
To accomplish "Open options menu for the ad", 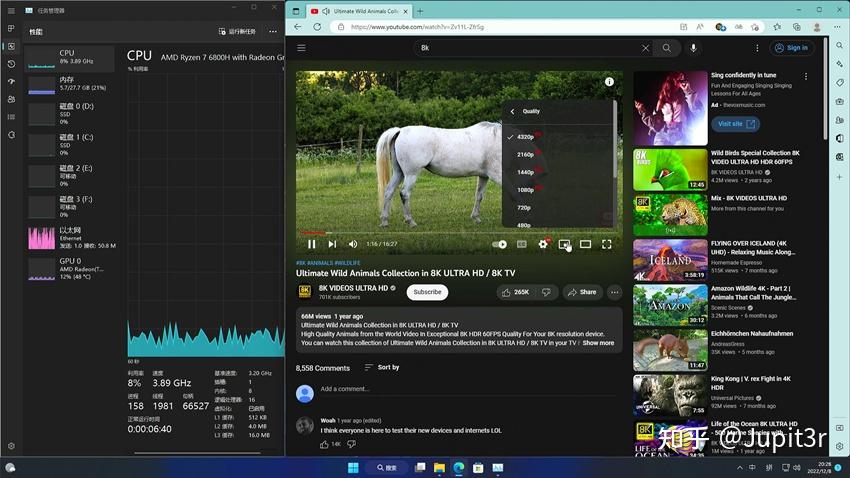I will (806, 76).
